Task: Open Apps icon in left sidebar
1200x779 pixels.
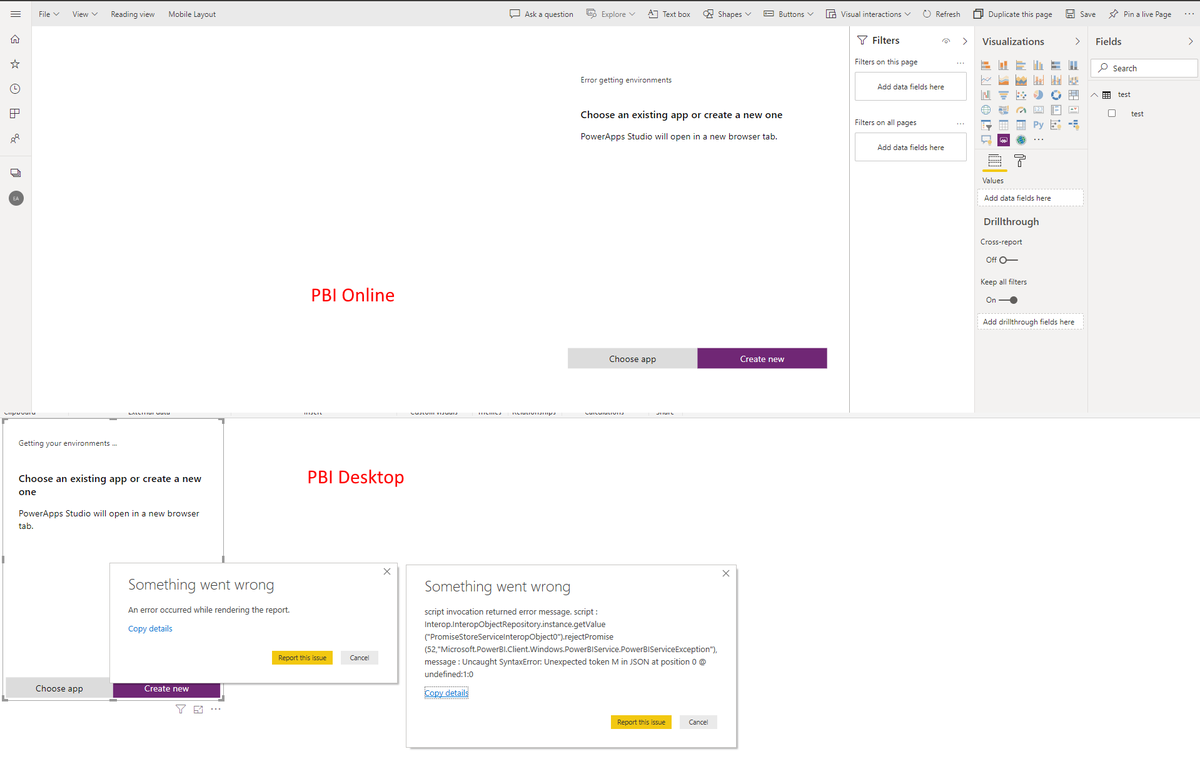Action: tap(15, 113)
